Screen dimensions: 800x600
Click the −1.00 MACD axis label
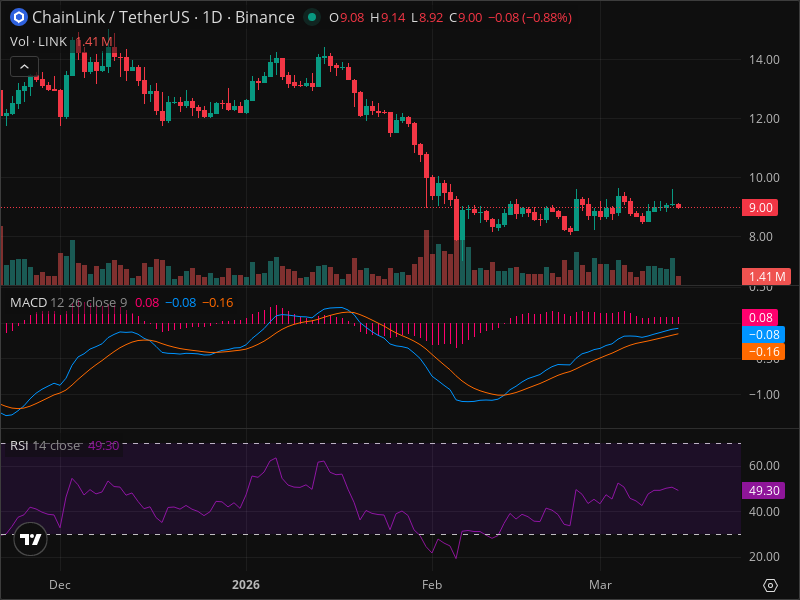click(764, 394)
